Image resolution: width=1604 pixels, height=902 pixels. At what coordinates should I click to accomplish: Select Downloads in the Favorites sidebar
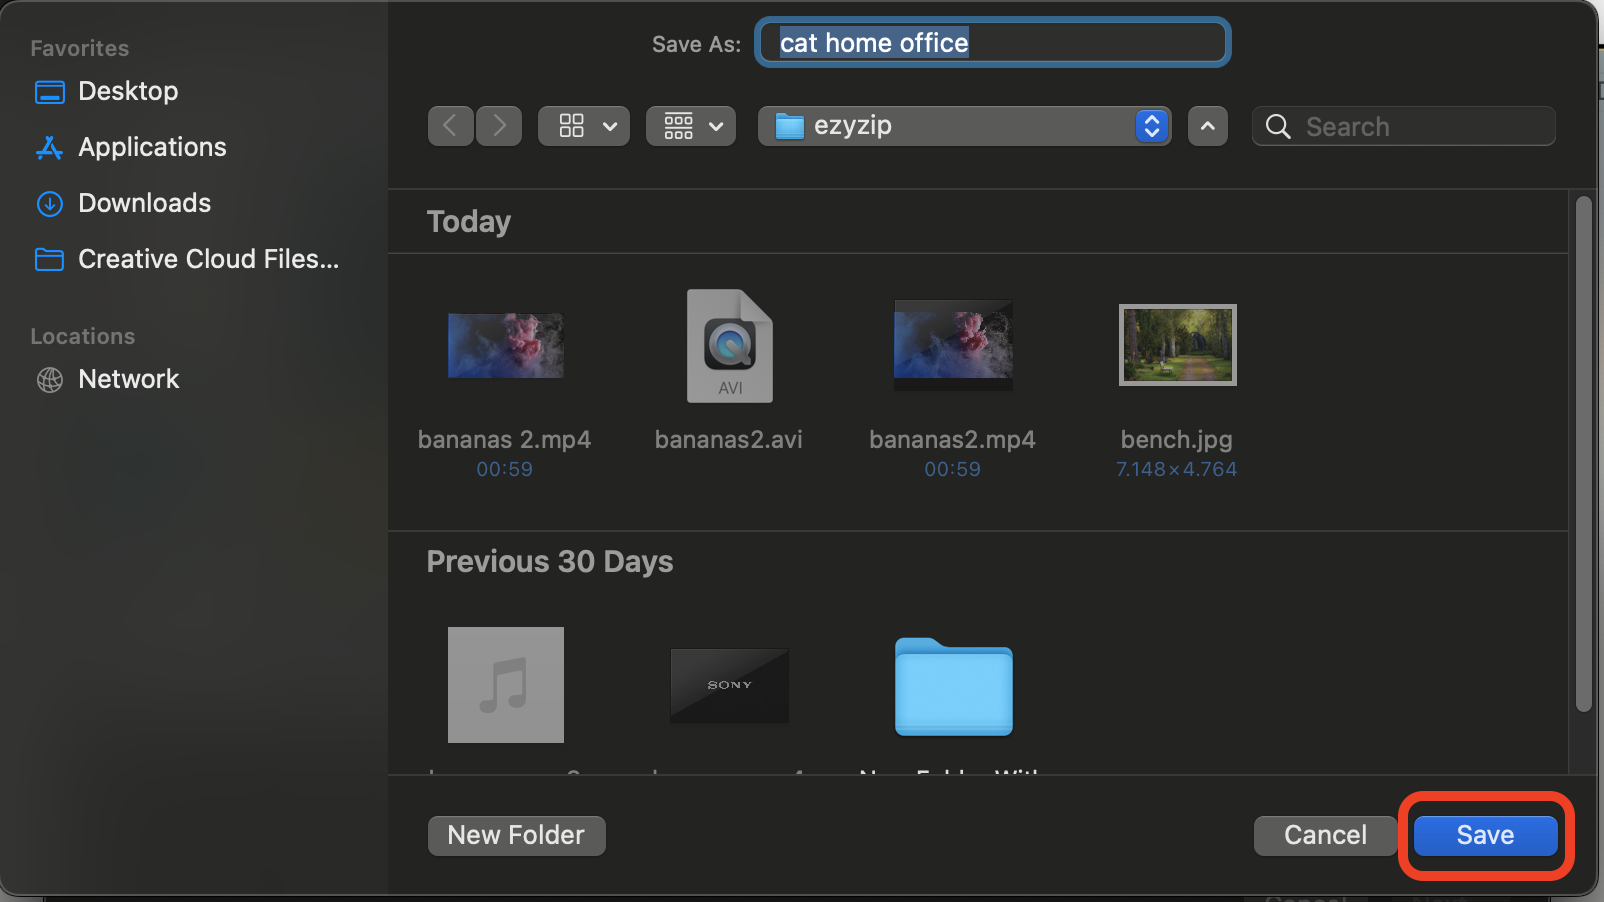coord(144,203)
